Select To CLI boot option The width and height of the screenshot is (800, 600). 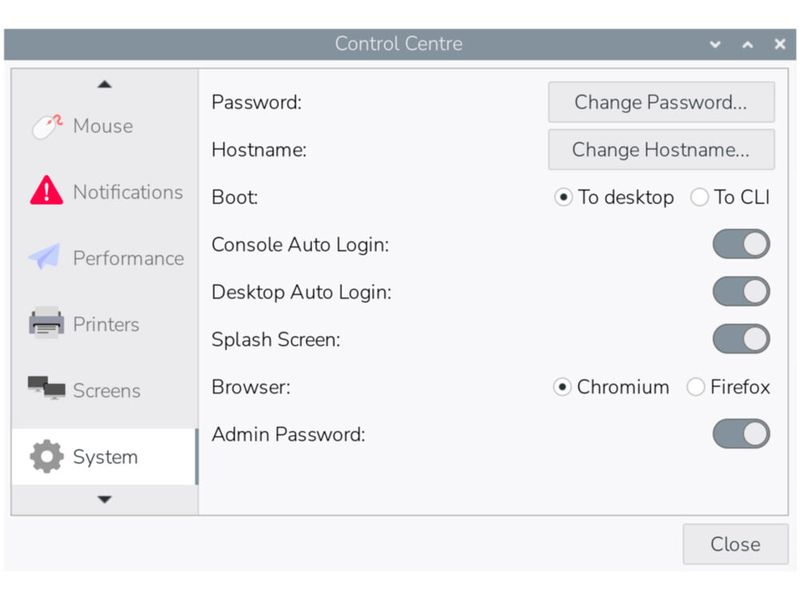(699, 197)
